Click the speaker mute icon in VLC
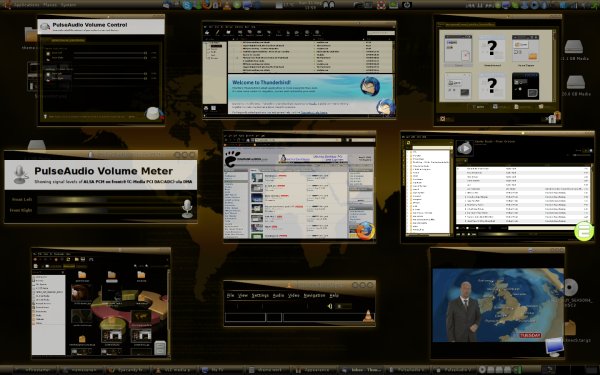600x375 pixels. pos(330,306)
